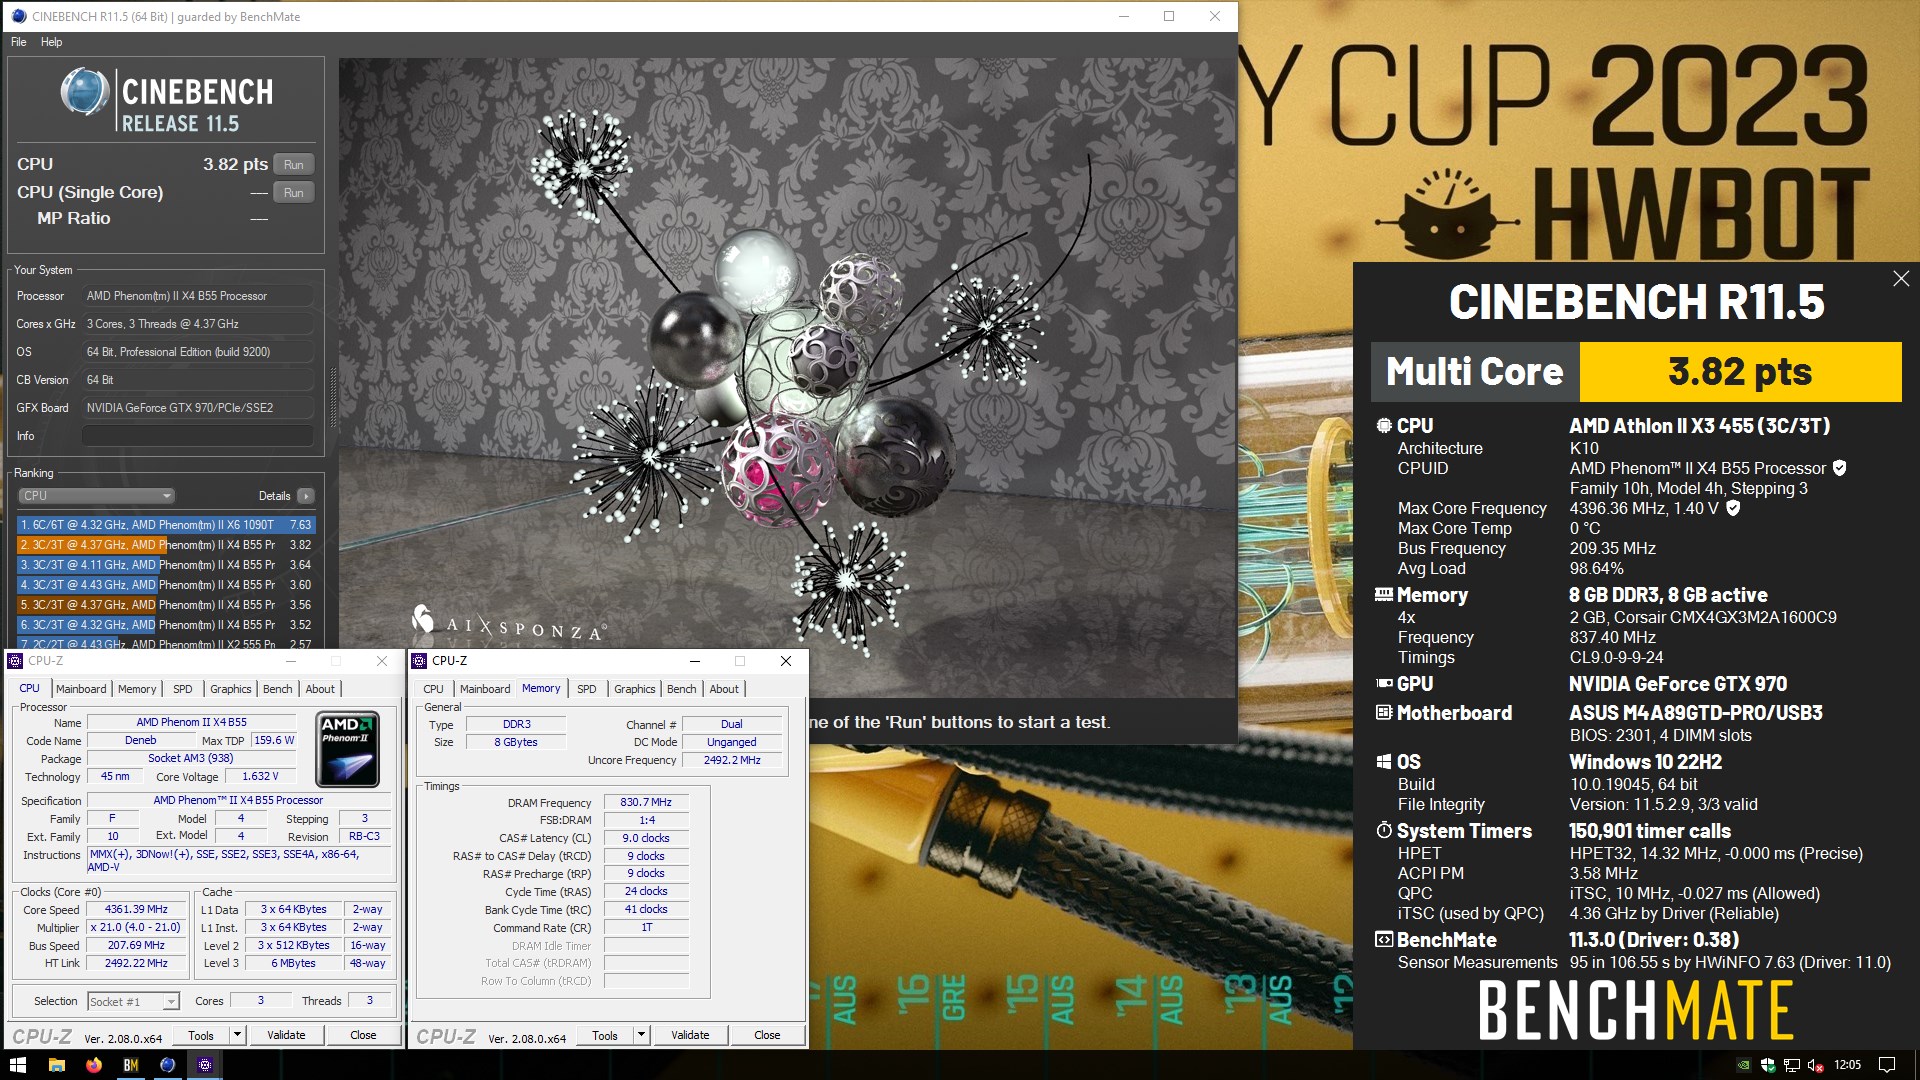Open SPD tab in right CPU-Z window
Viewport: 1920px width, 1080px height.
pos(587,689)
